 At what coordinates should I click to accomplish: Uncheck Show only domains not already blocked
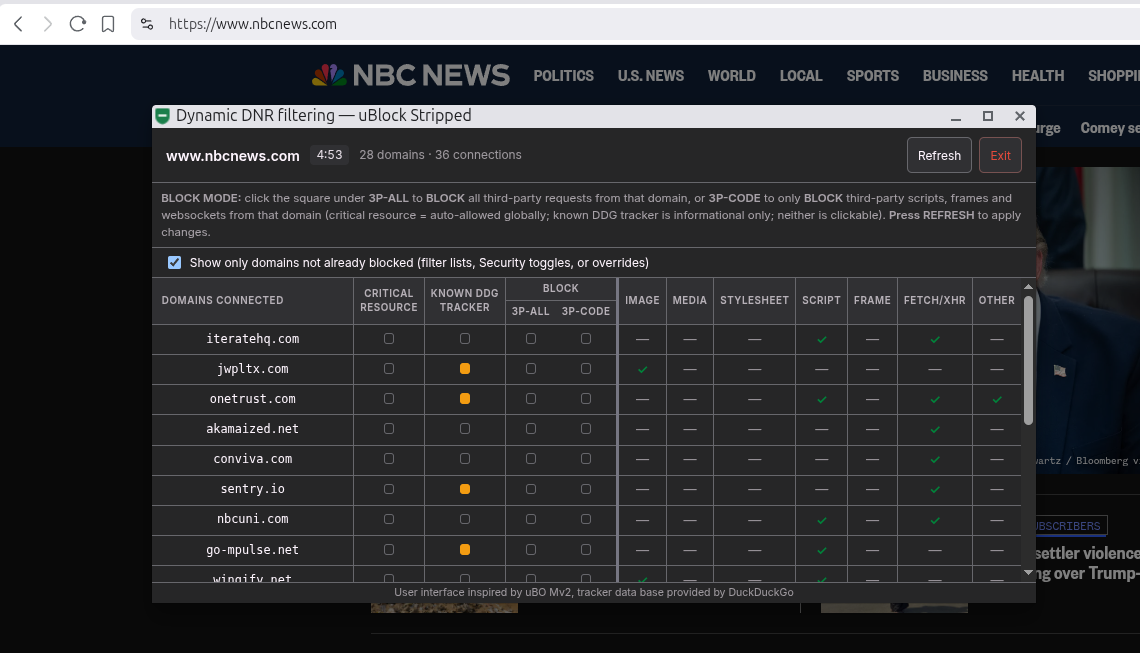(174, 263)
